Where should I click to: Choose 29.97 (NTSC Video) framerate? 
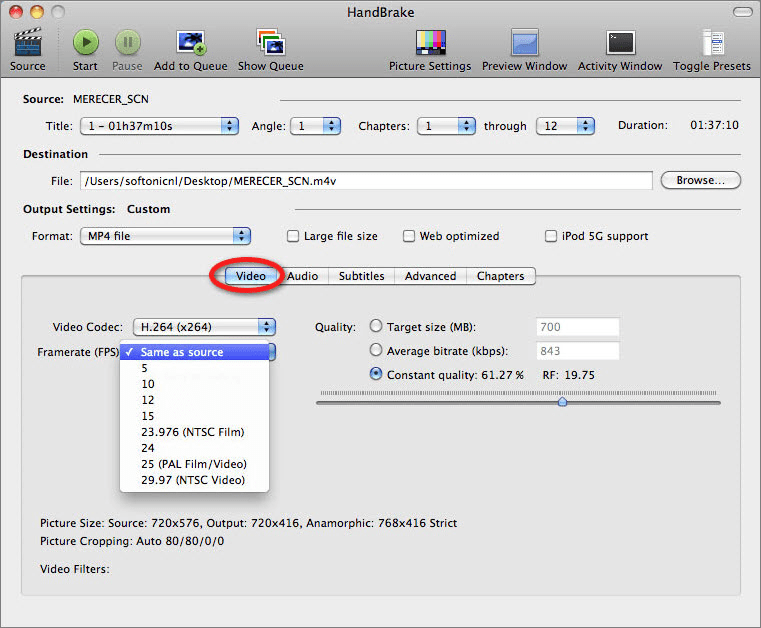click(x=194, y=480)
